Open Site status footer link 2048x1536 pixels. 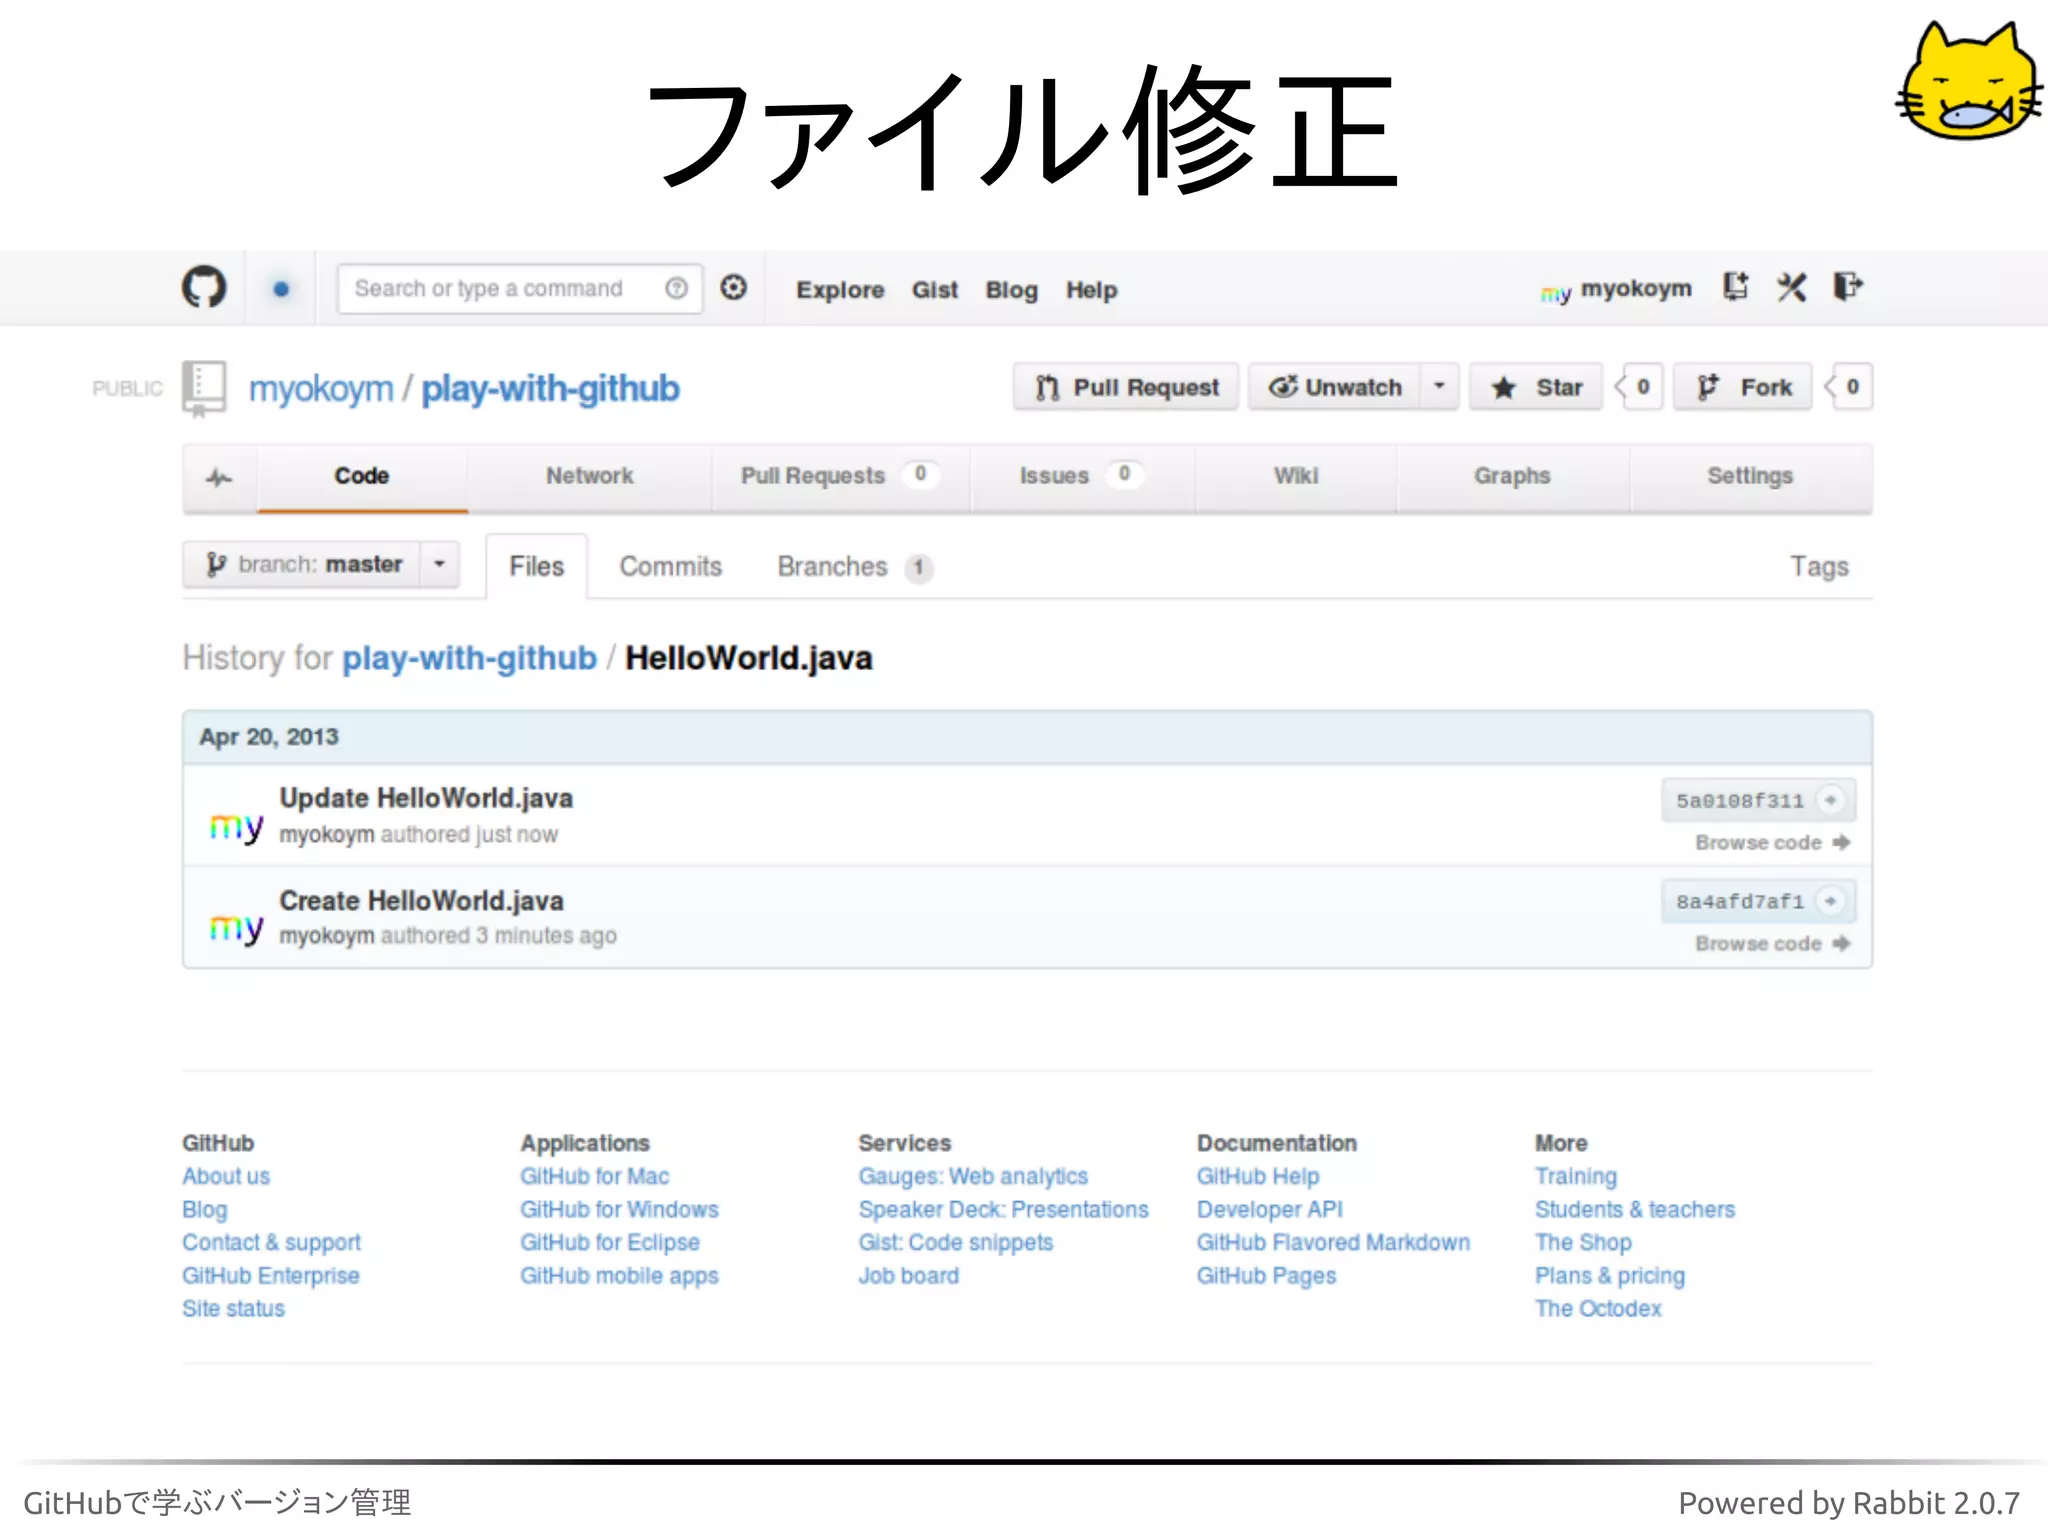(233, 1309)
